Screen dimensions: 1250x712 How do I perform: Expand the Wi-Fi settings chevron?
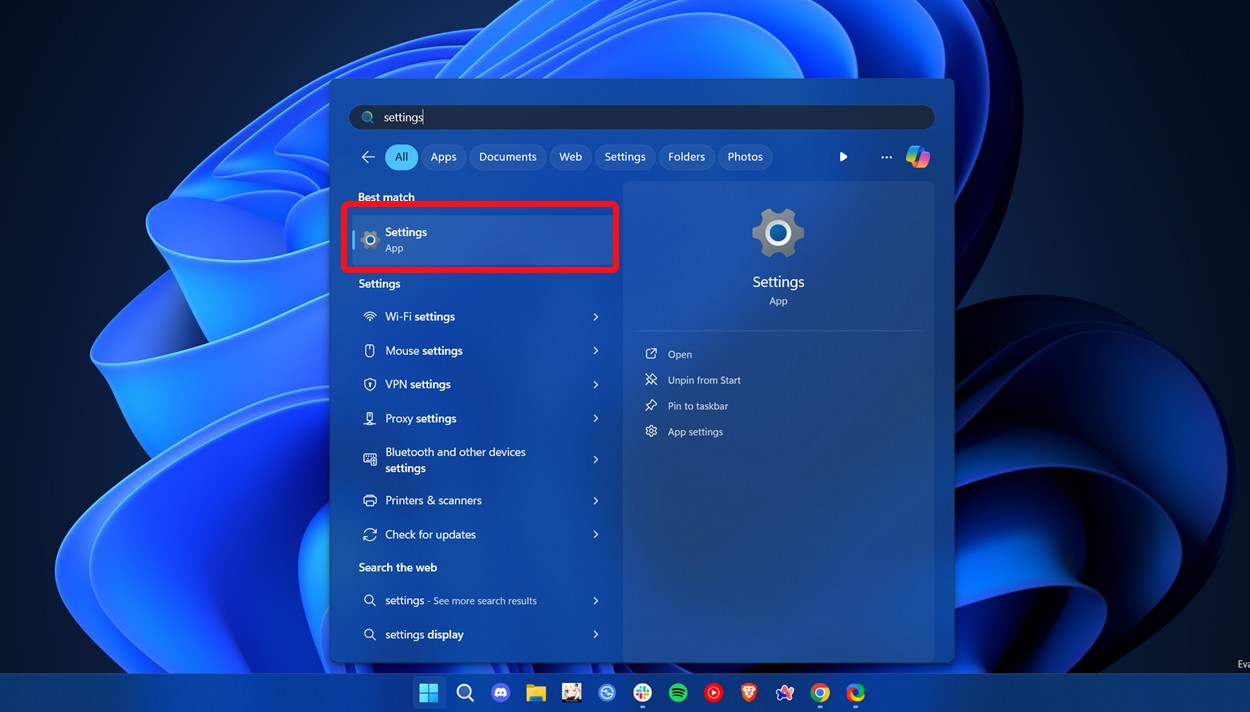coord(595,317)
